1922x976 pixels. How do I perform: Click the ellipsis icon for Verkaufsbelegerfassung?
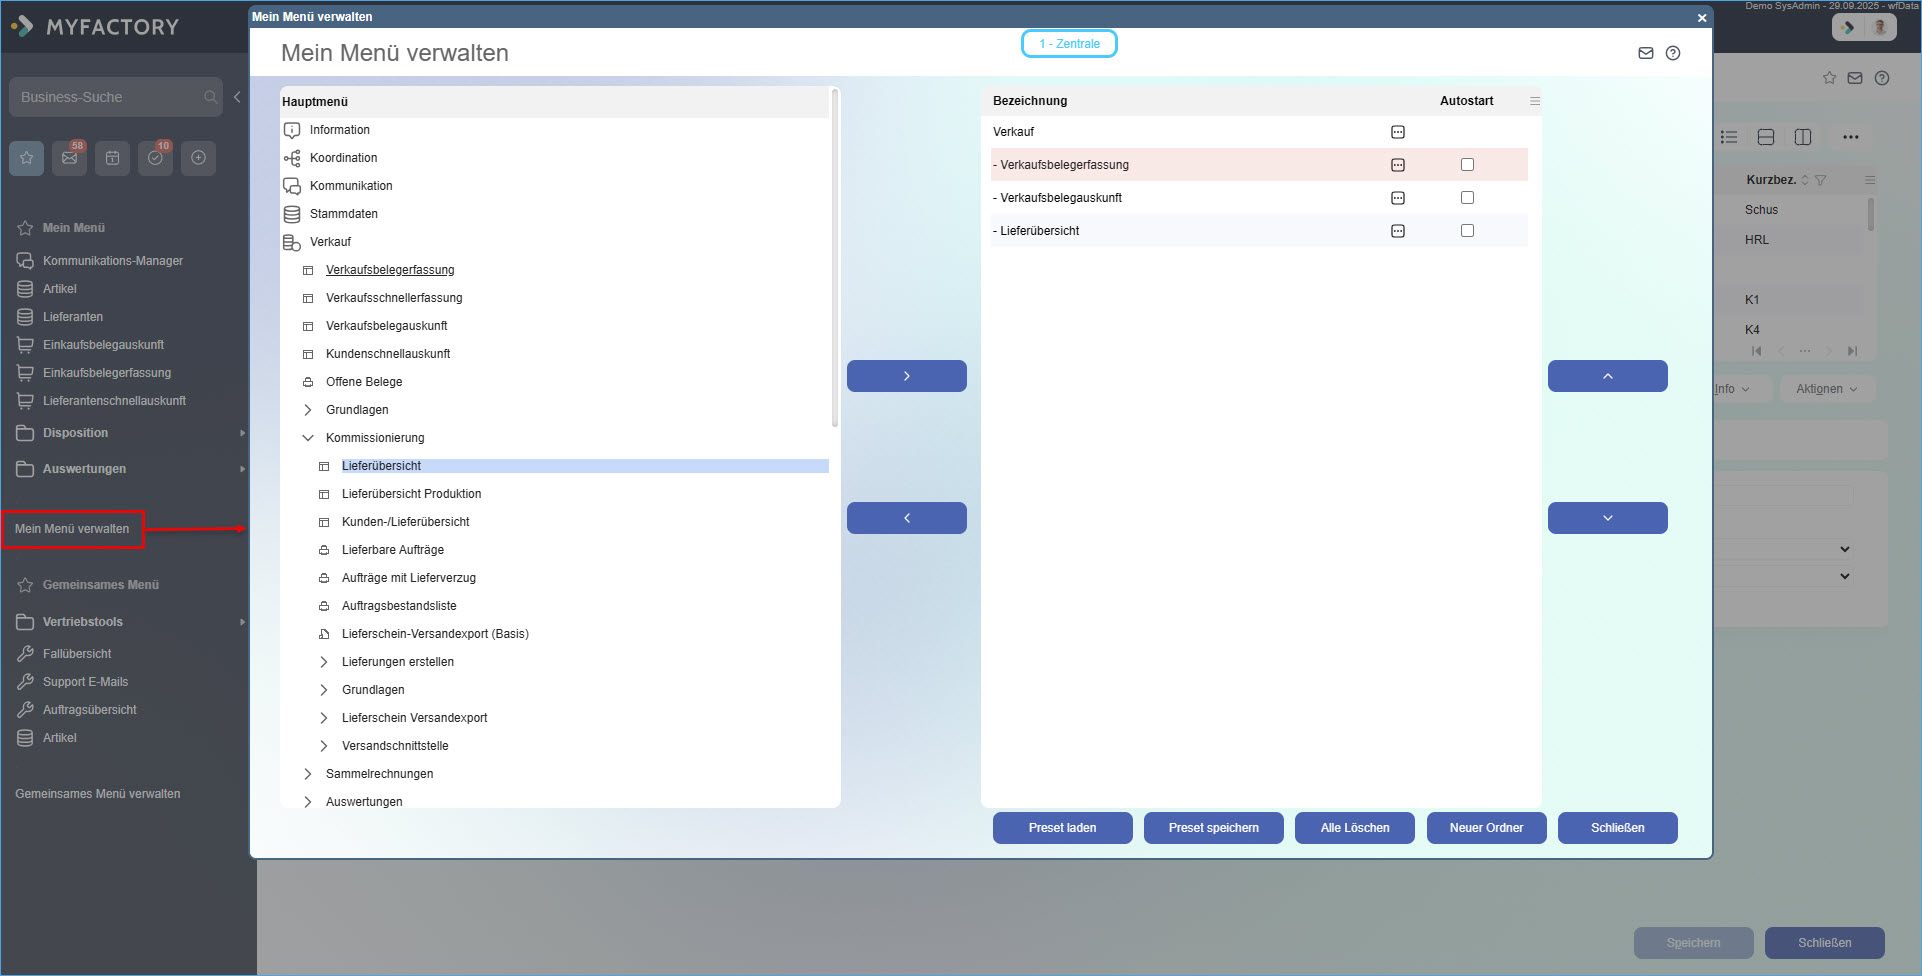[x=1398, y=165]
